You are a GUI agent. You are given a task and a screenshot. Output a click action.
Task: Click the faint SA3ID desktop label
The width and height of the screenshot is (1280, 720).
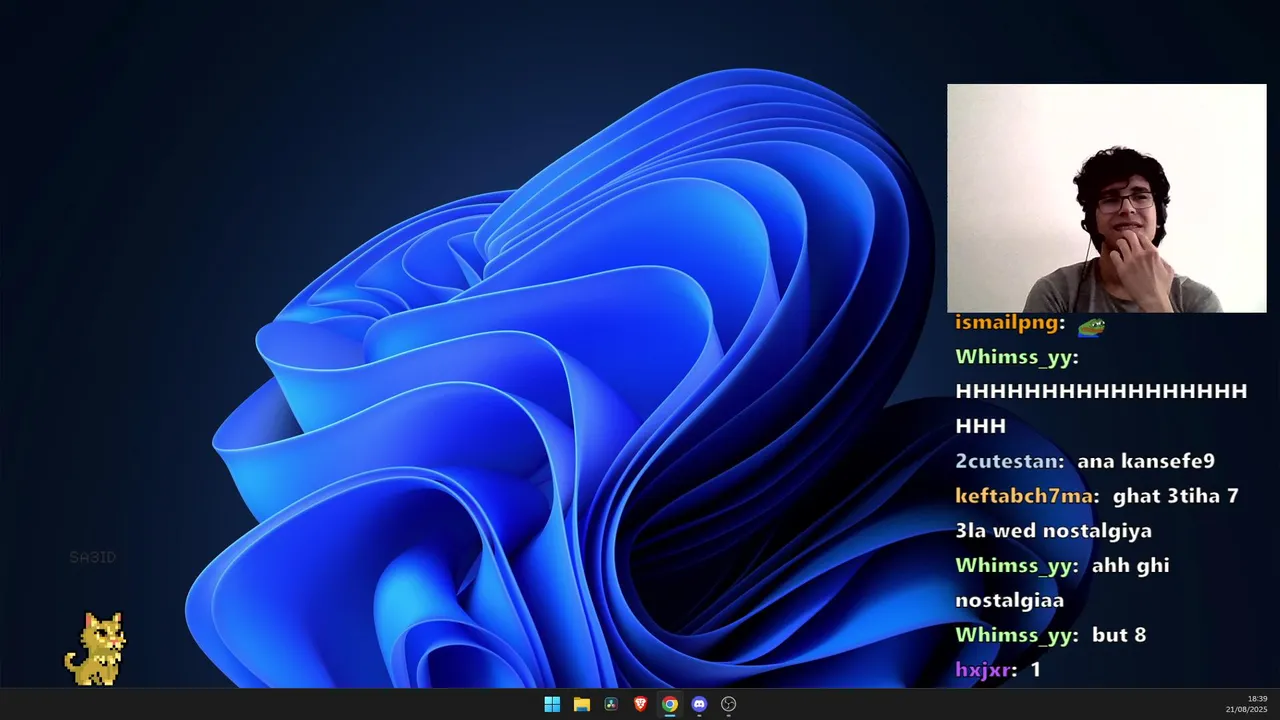click(92, 557)
